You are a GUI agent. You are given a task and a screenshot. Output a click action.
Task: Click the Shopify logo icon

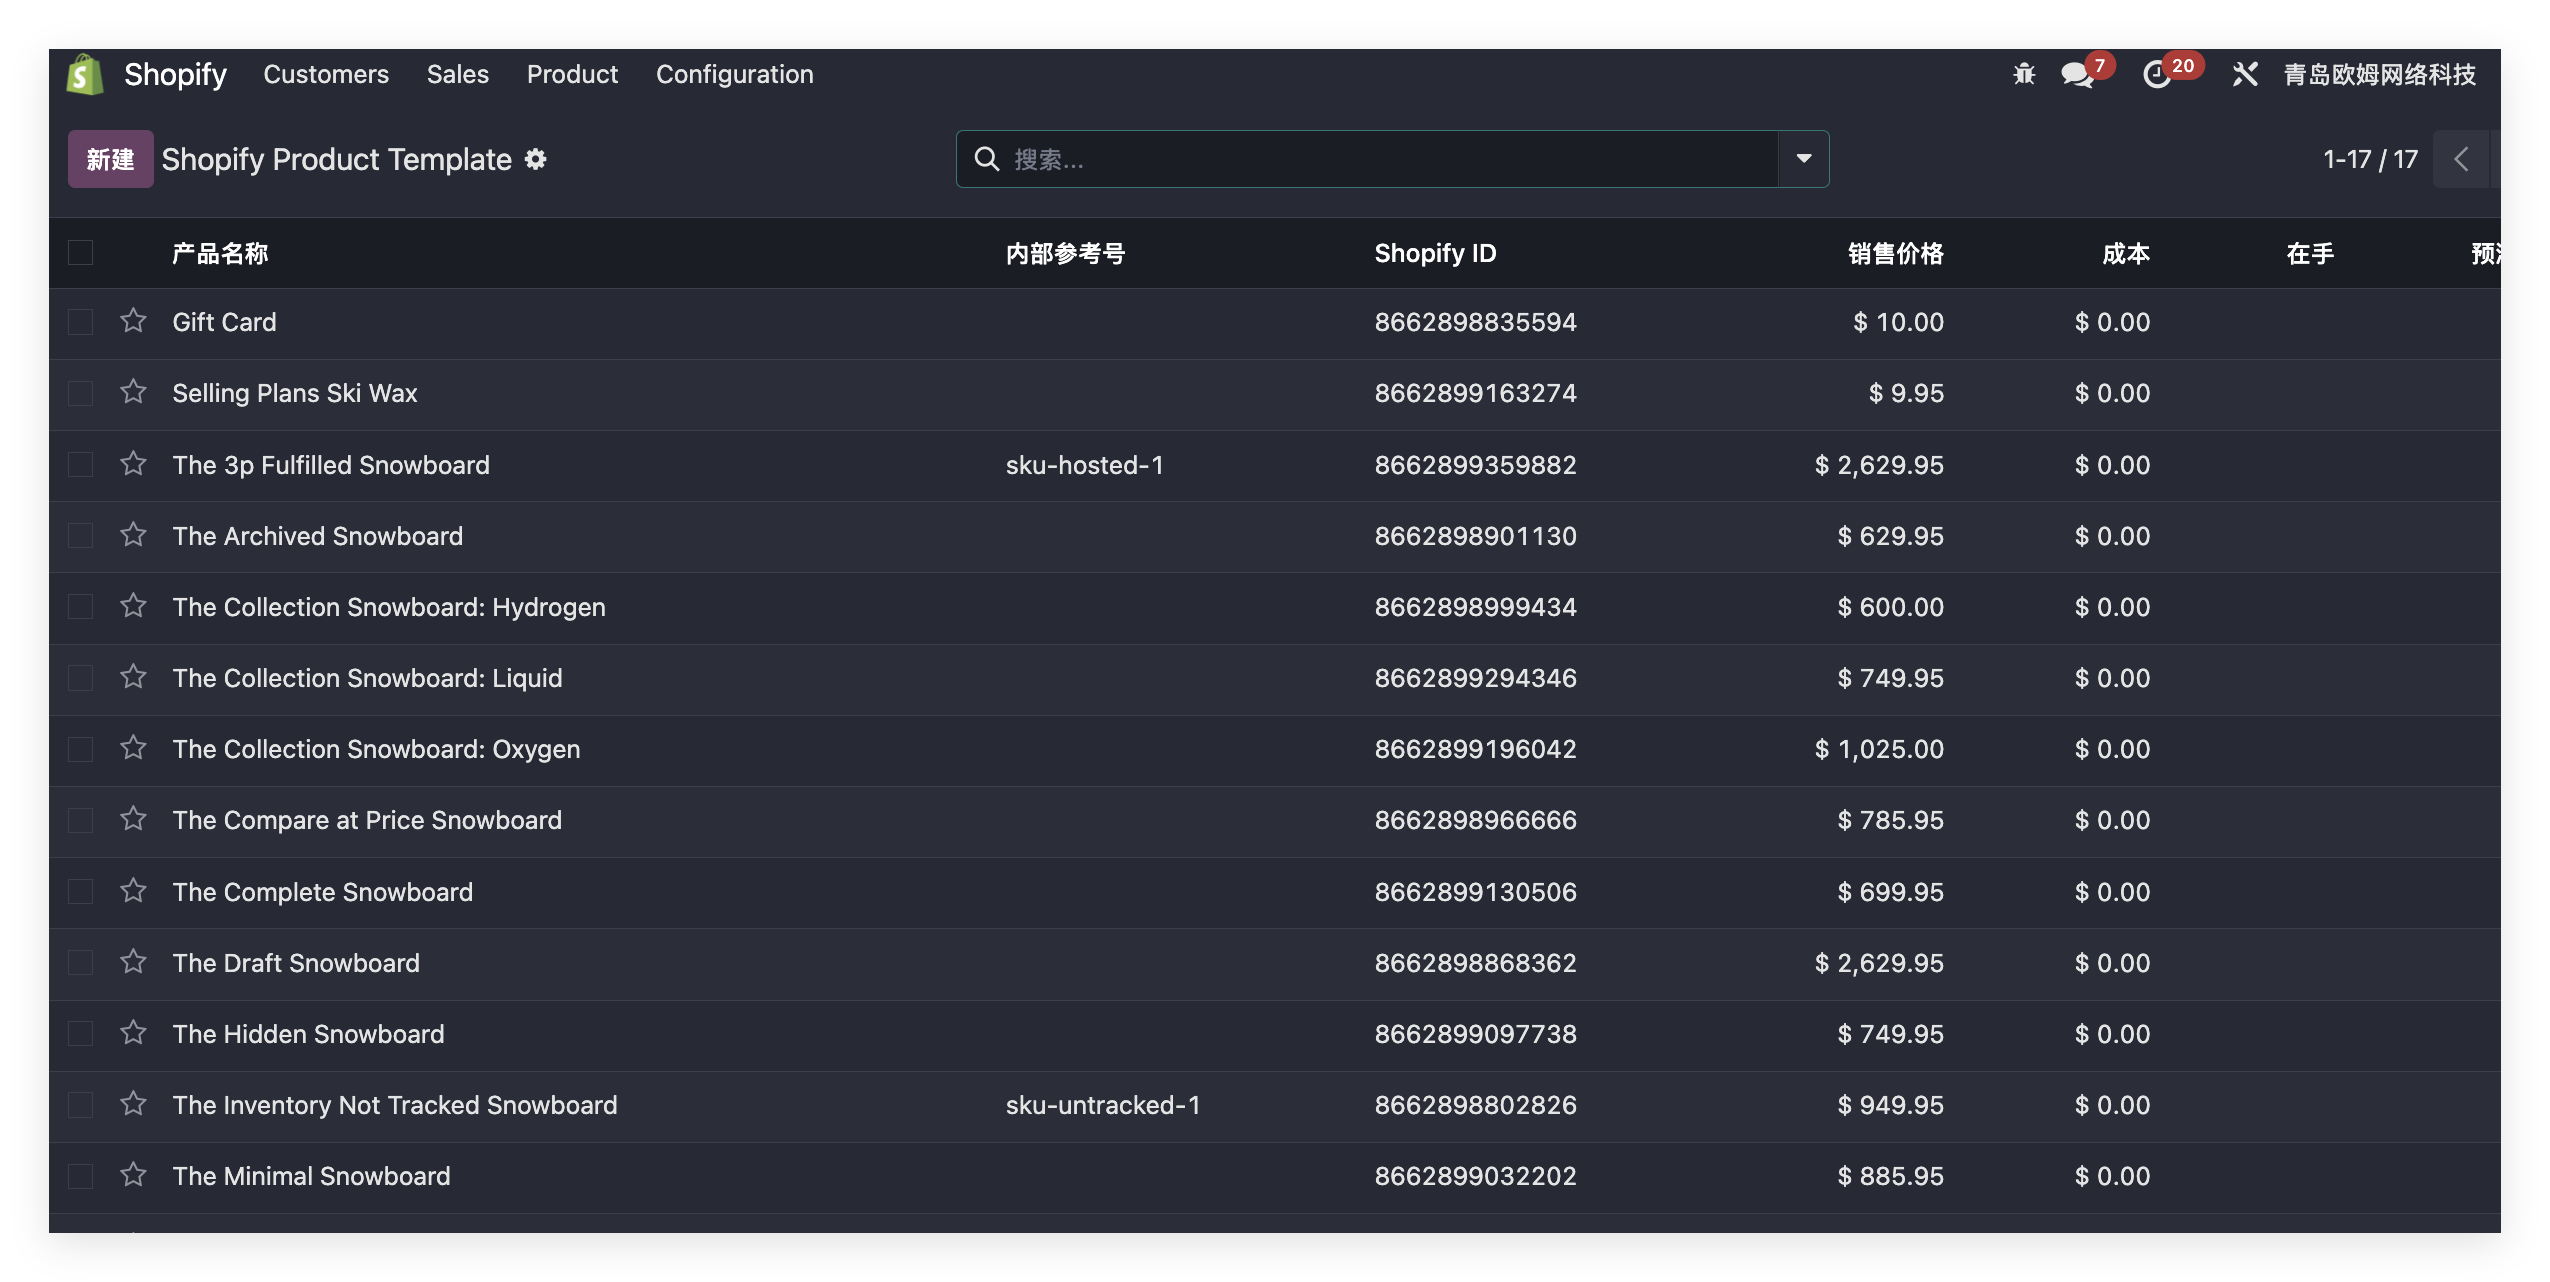[x=85, y=73]
